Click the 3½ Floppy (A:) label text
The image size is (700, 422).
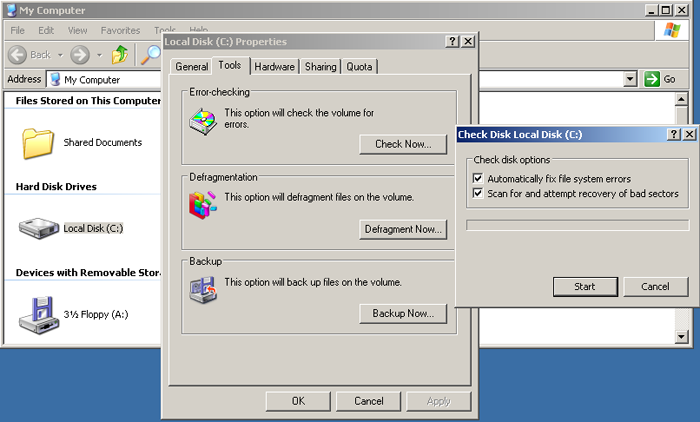coord(96,314)
